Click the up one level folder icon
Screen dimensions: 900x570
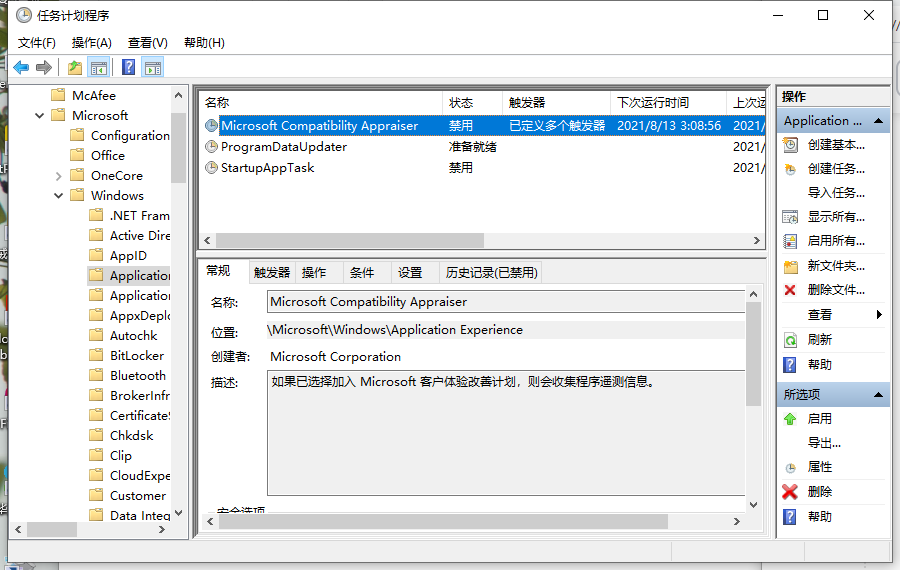75,68
